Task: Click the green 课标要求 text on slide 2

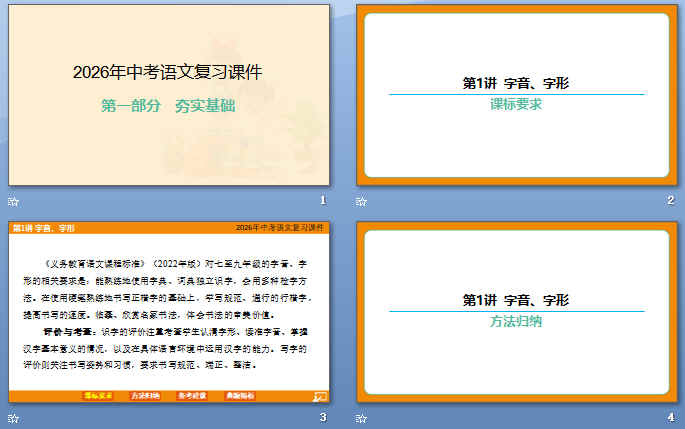Action: coord(516,104)
